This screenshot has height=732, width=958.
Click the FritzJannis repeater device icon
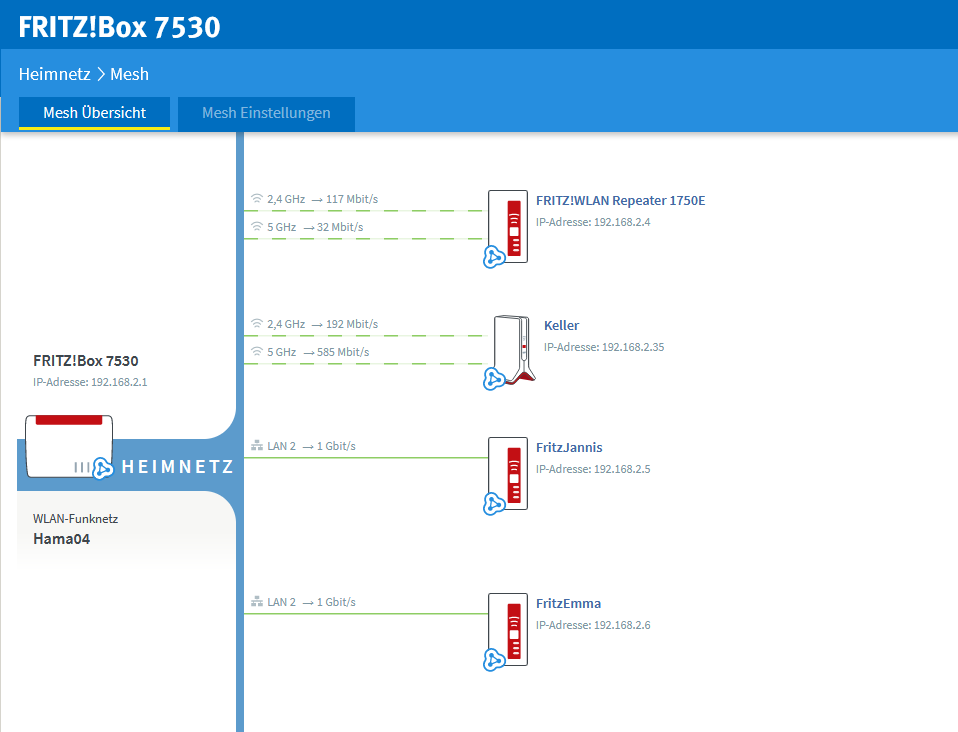508,474
